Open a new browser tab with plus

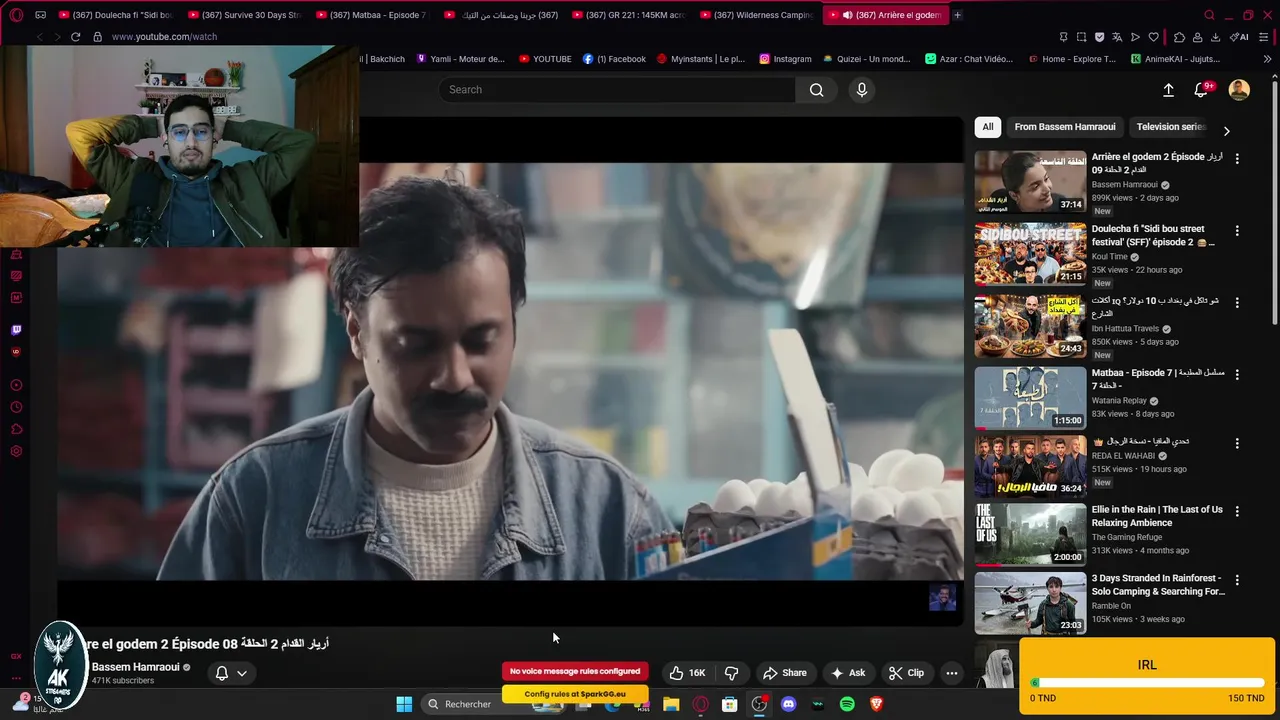957,15
